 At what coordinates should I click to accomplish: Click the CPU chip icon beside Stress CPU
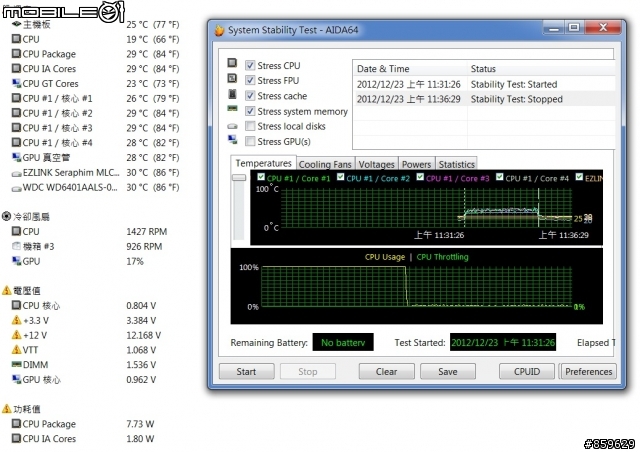pos(232,62)
